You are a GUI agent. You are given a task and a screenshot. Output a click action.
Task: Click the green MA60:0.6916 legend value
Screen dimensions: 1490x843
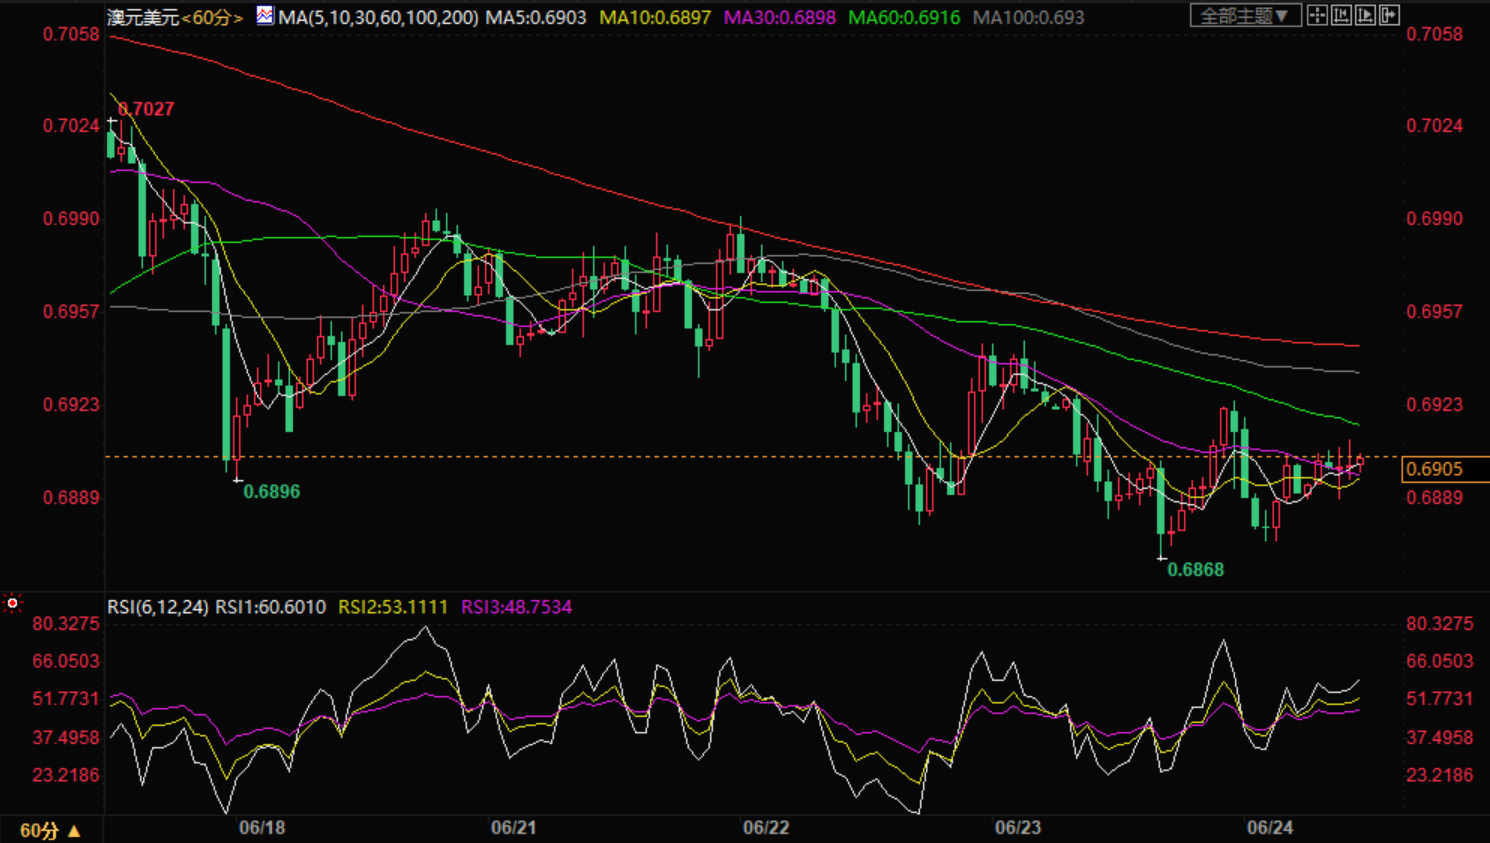(904, 17)
